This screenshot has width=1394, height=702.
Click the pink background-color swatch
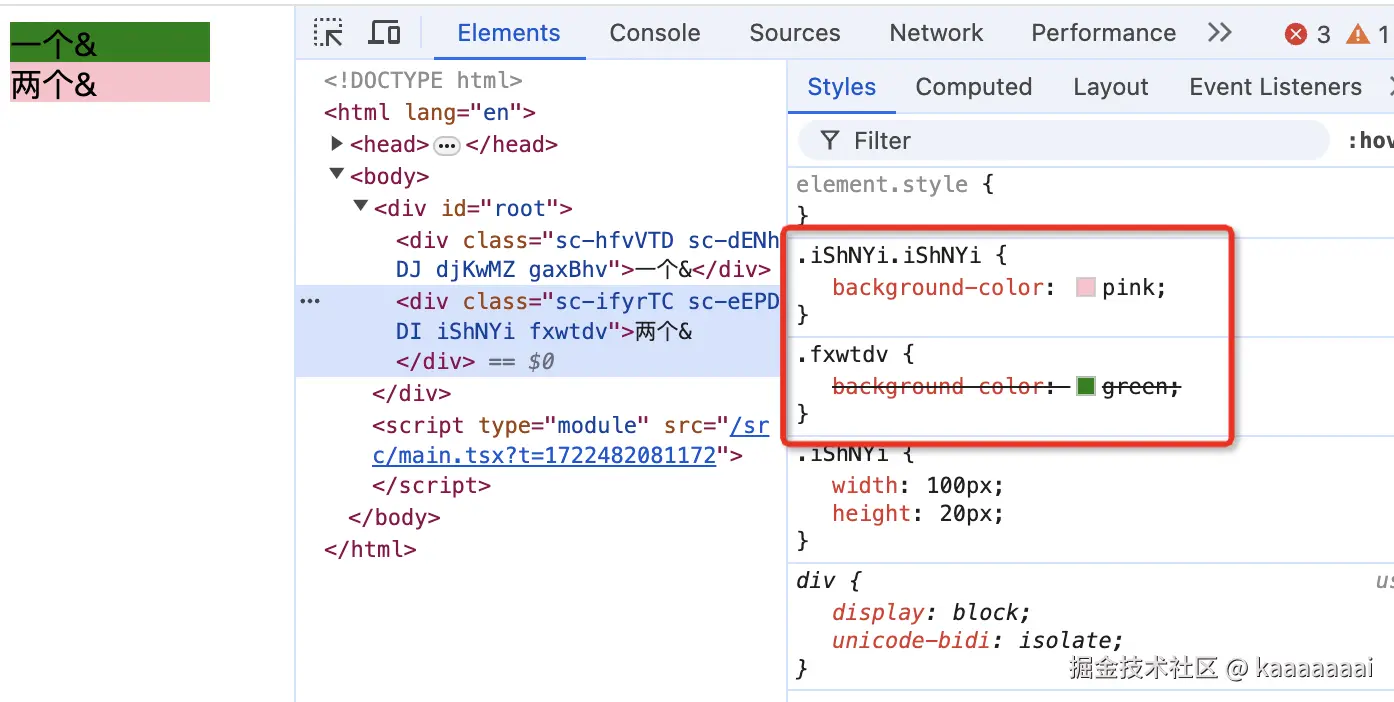click(x=1086, y=287)
